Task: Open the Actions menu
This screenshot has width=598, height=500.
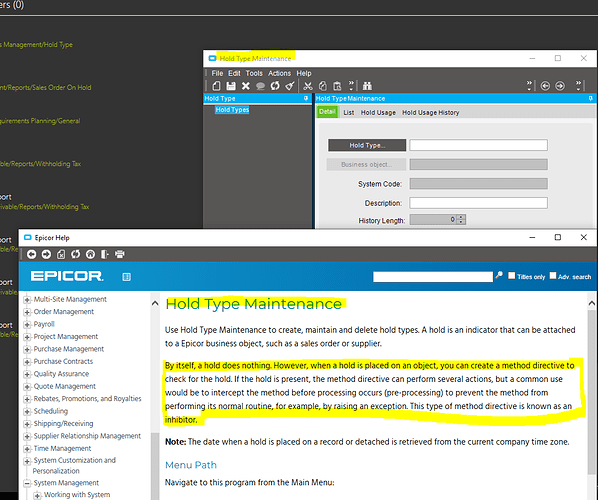Action: (279, 73)
